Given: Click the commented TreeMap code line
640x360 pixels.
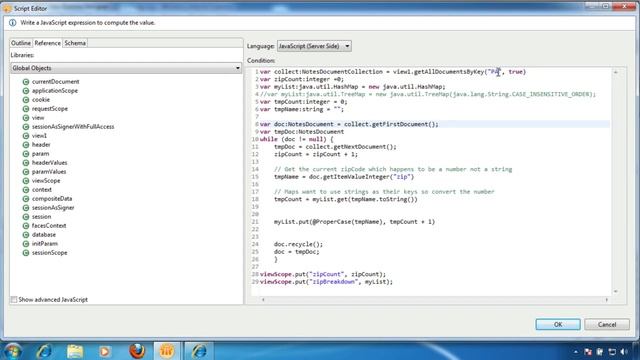Looking at the screenshot, I should tap(428, 94).
